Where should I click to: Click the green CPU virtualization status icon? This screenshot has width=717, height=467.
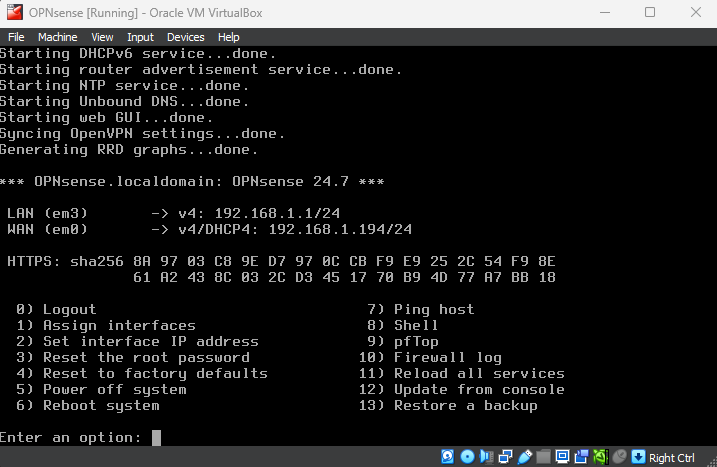[x=599, y=457]
